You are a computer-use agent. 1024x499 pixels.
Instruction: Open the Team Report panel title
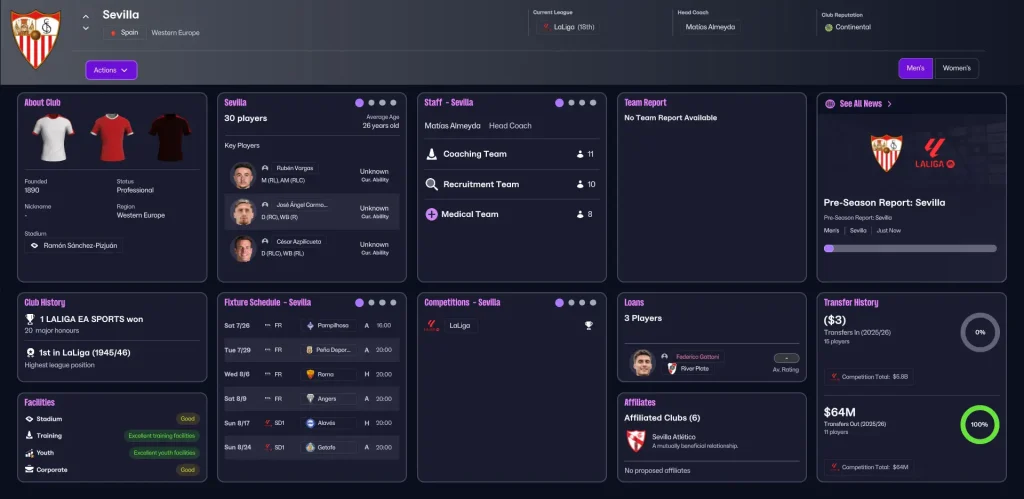pyautogui.click(x=645, y=103)
